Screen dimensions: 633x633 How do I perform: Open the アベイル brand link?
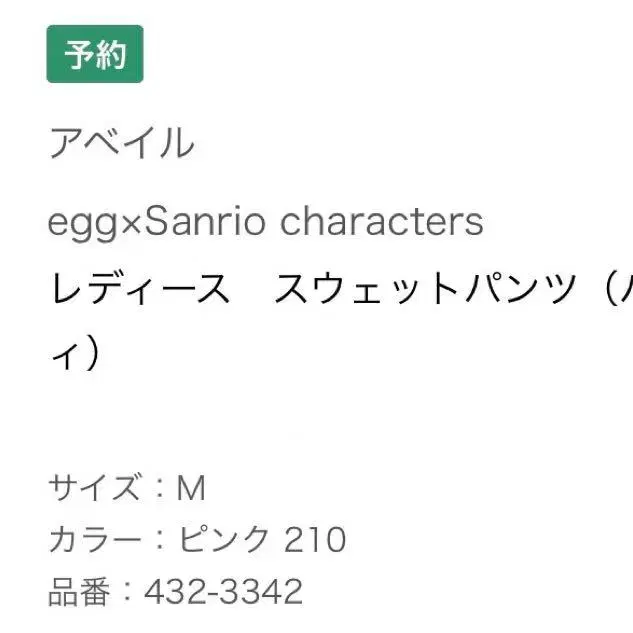click(x=122, y=143)
